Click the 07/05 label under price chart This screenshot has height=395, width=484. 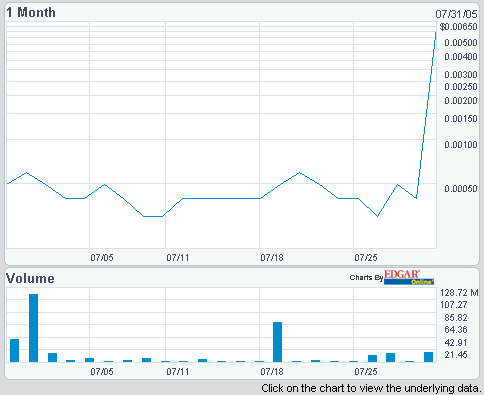(102, 258)
